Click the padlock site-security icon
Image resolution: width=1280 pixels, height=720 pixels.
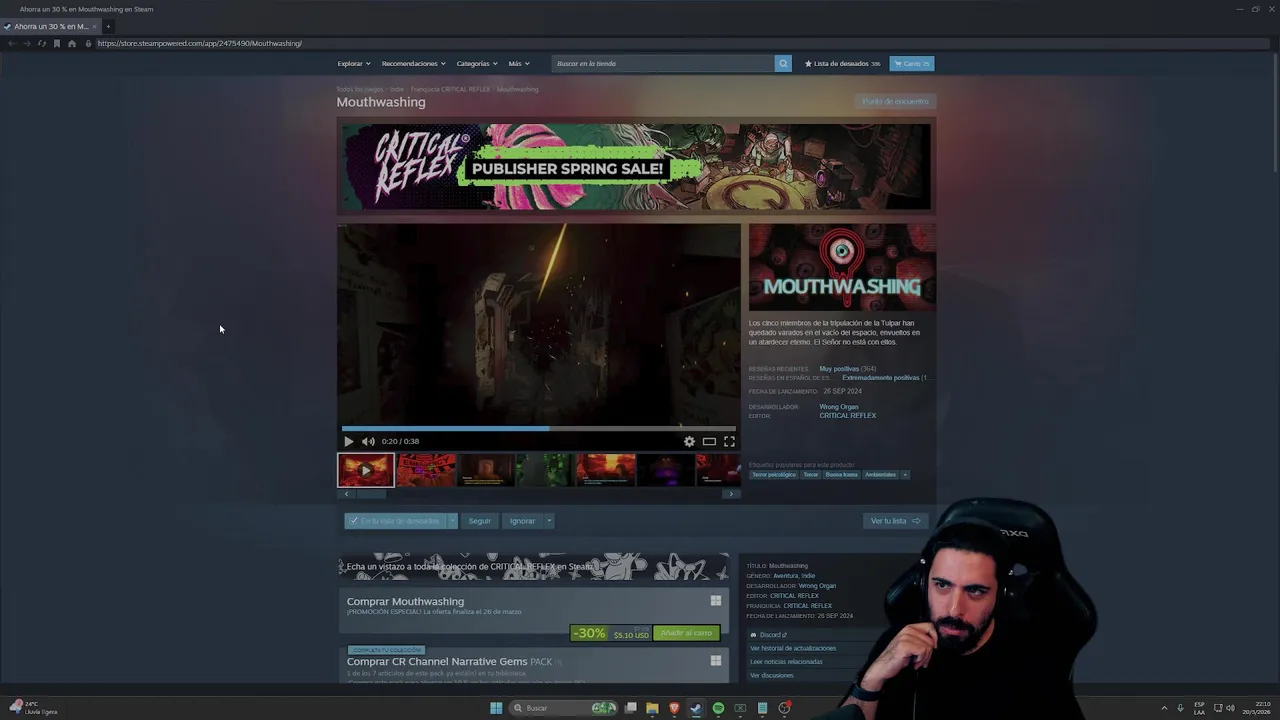88,43
